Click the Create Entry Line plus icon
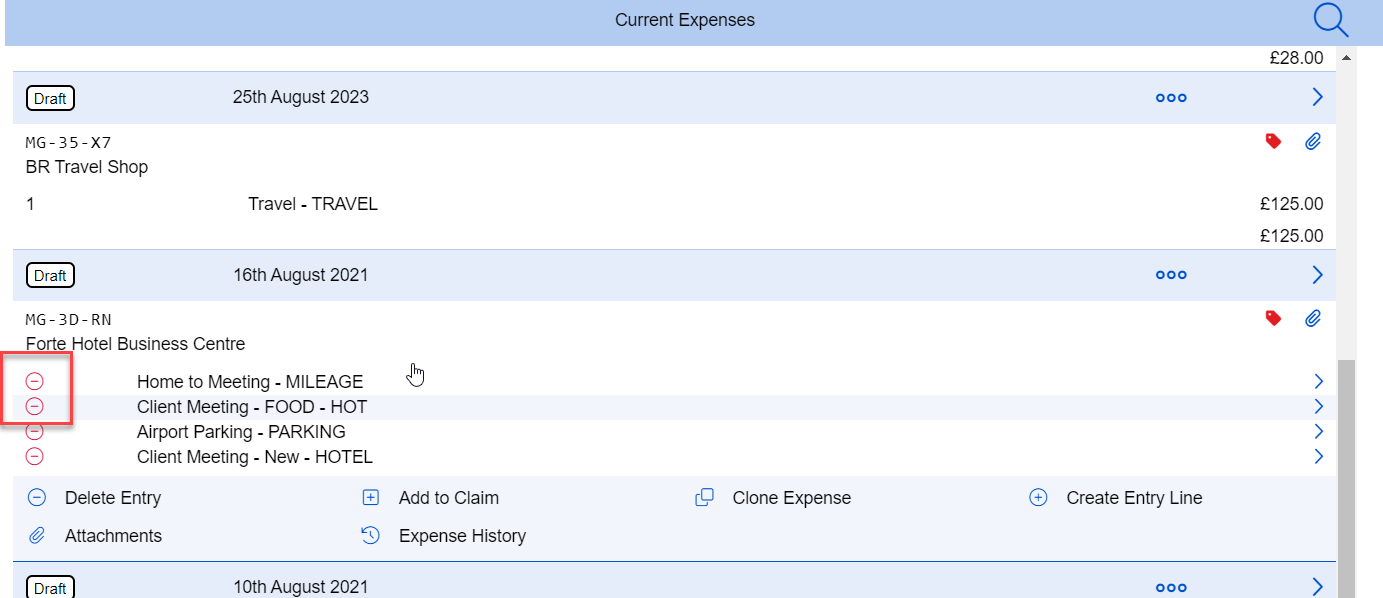This screenshot has width=1383, height=598. pos(1038,497)
